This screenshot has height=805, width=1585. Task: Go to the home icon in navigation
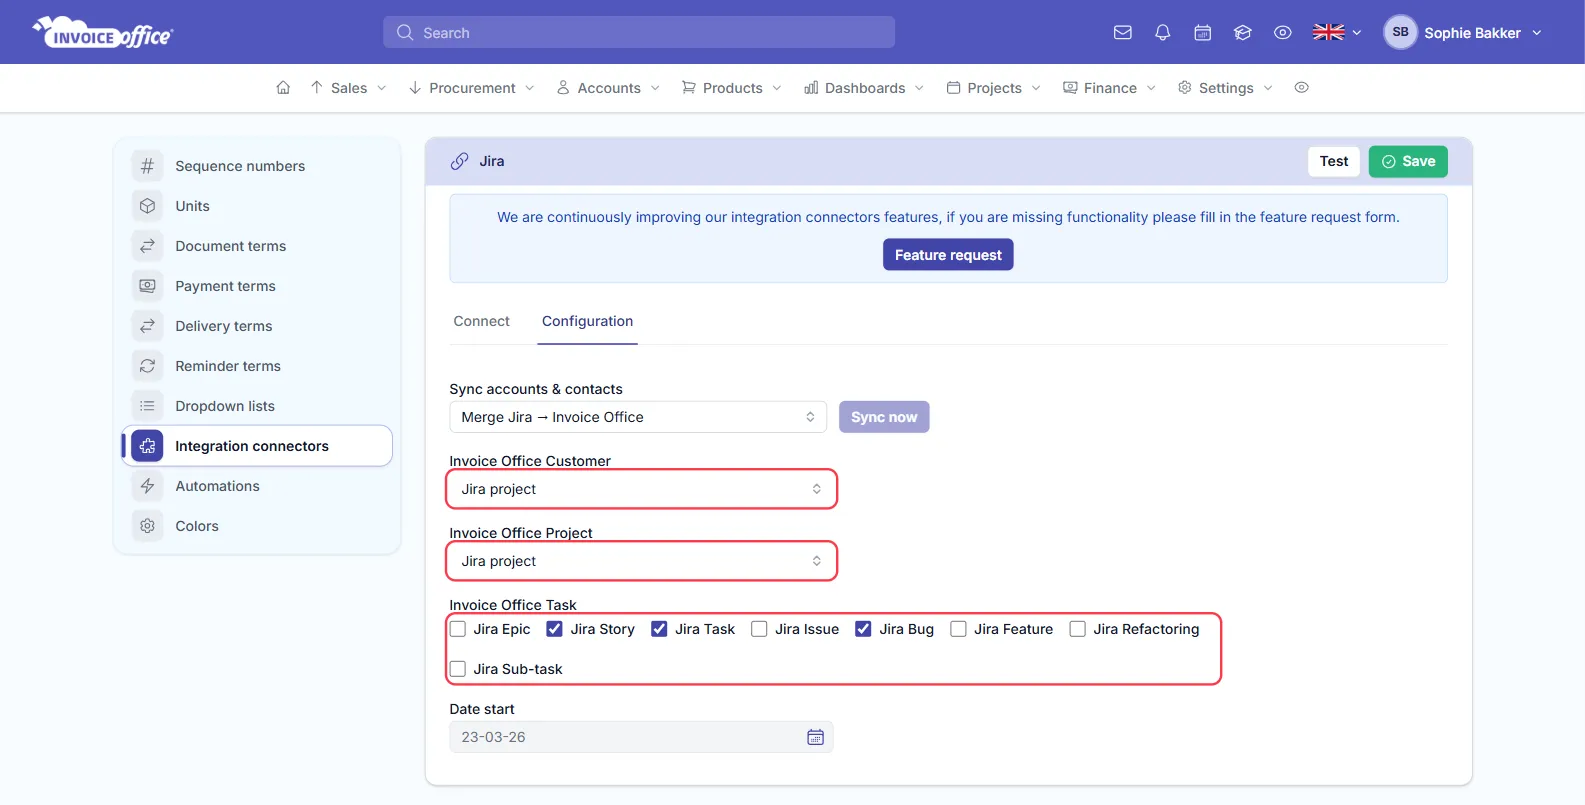click(x=283, y=88)
